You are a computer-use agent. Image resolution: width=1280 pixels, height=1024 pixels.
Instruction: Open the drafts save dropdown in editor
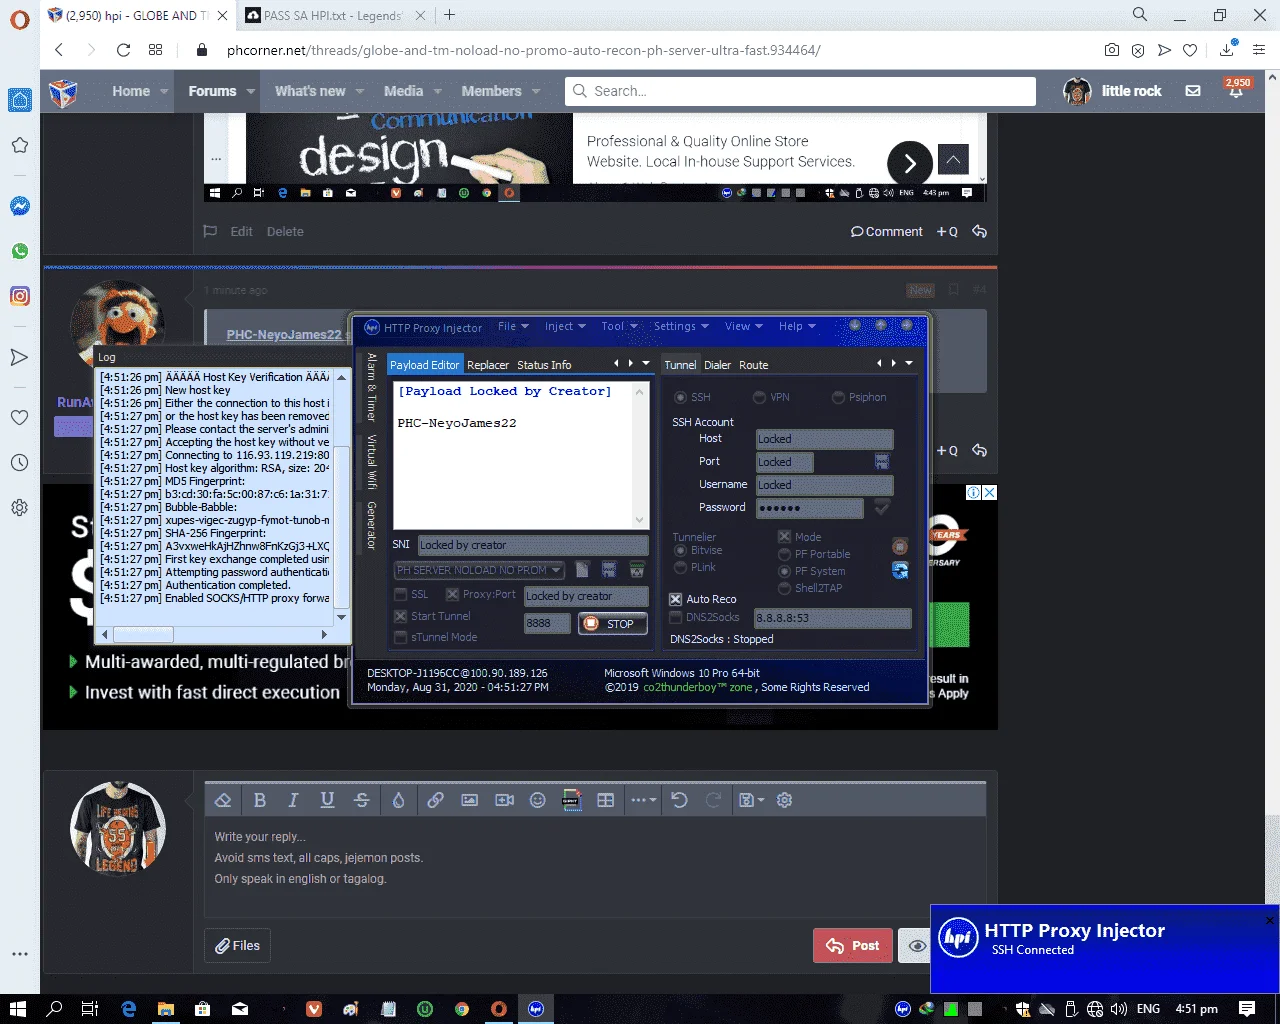[x=751, y=800]
